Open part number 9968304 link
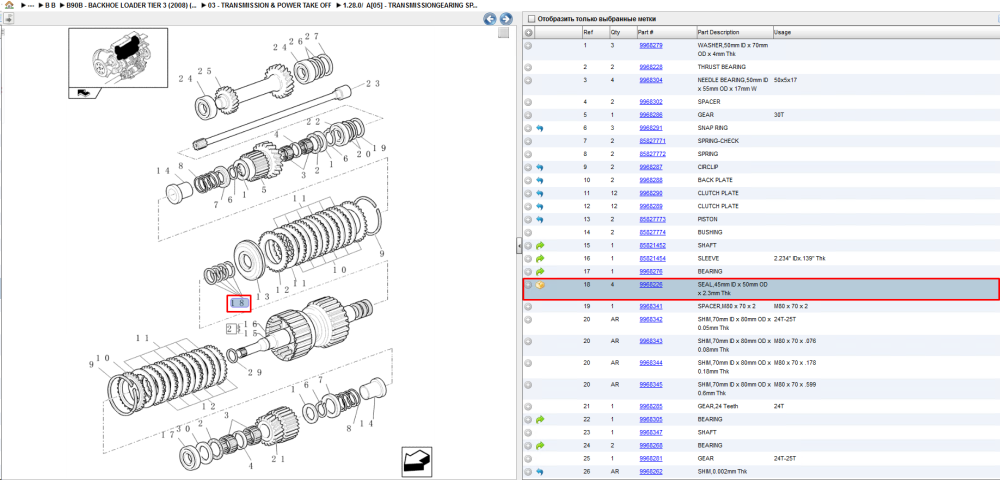This screenshot has height=480, width=1000. tap(651, 80)
